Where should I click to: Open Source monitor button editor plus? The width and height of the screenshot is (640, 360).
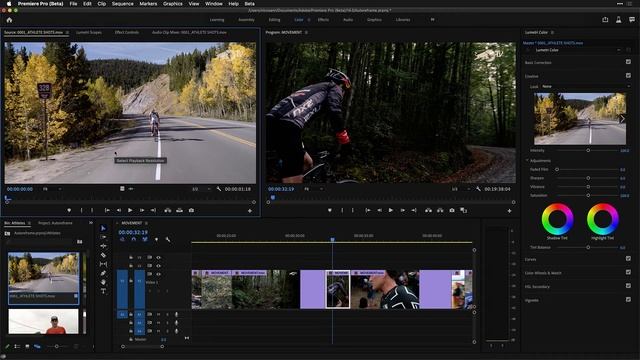(x=250, y=211)
